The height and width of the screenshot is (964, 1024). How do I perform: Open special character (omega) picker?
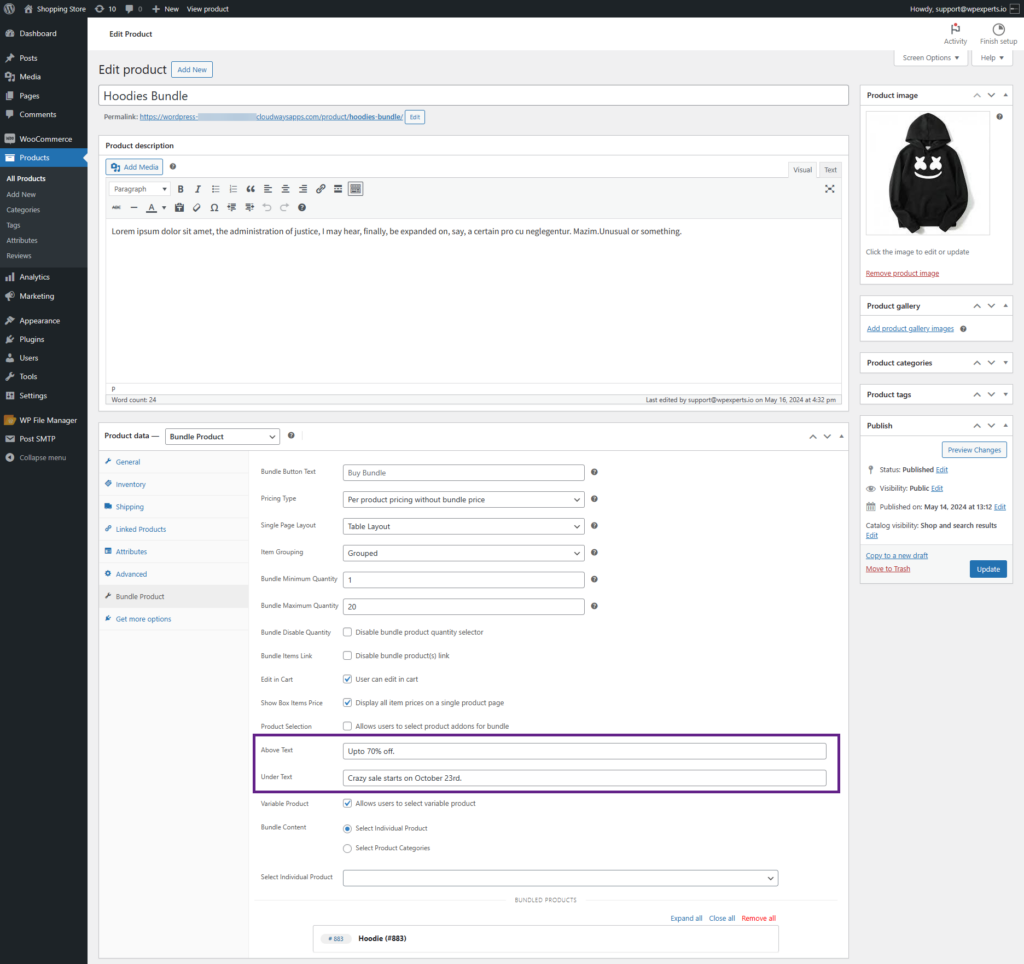214,208
